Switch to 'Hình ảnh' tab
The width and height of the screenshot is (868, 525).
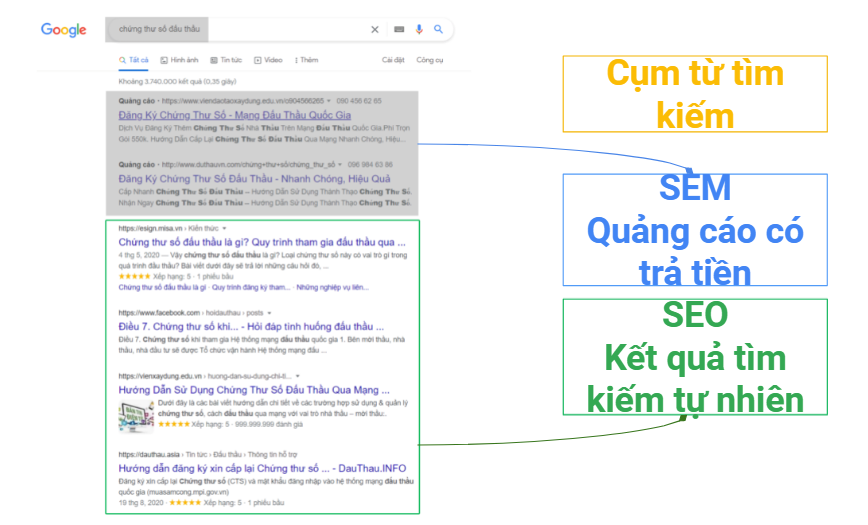(179, 60)
